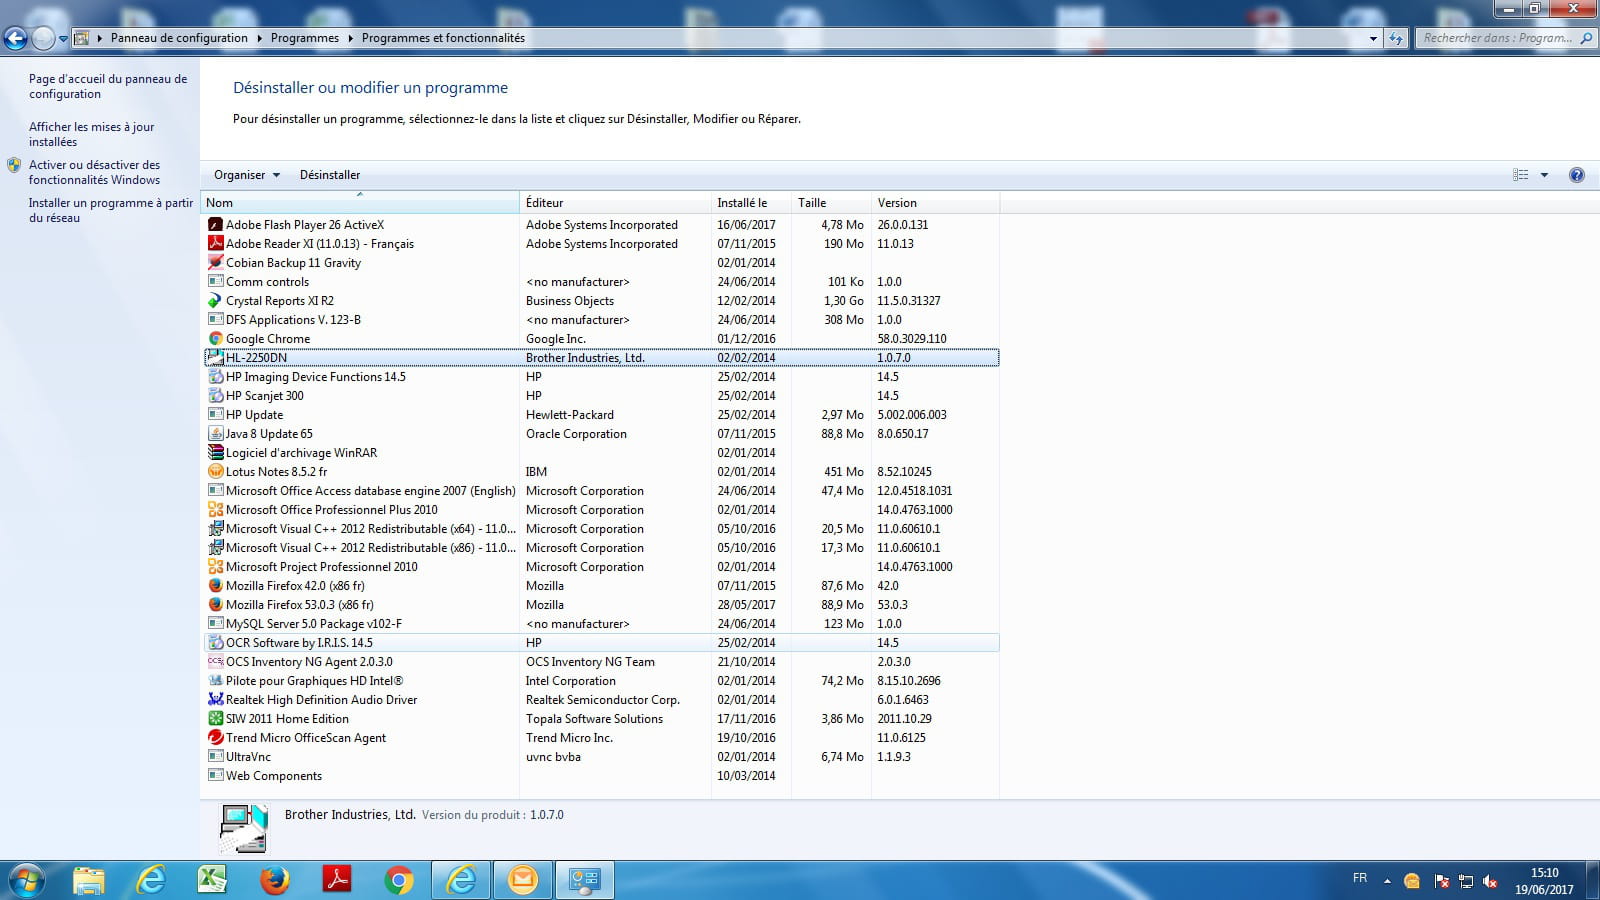Click the Firefox icon in the taskbar
1600x900 pixels.
(274, 880)
